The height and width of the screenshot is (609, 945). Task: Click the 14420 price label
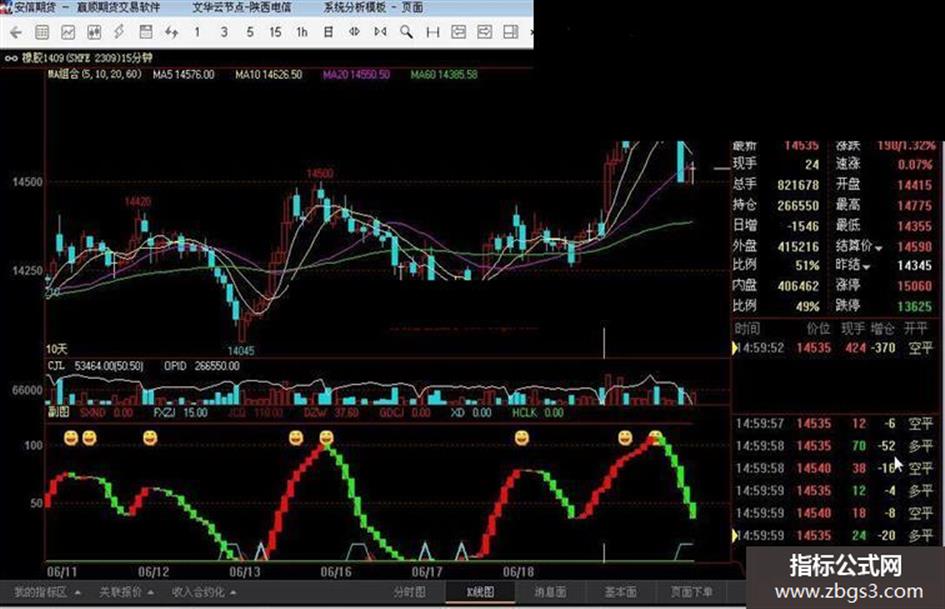coord(137,201)
